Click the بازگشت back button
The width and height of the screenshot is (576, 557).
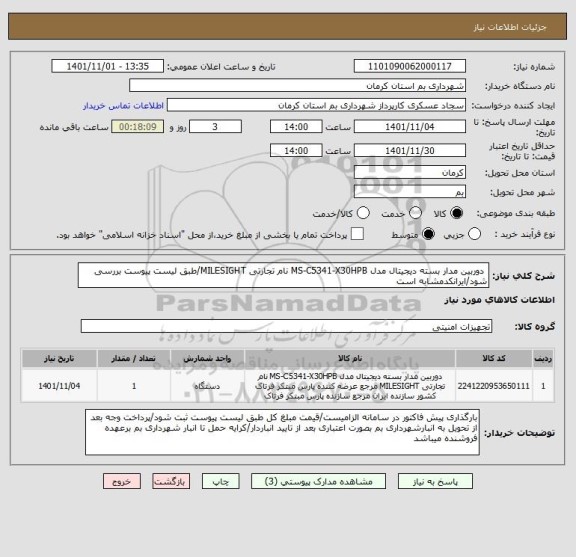[x=171, y=481]
